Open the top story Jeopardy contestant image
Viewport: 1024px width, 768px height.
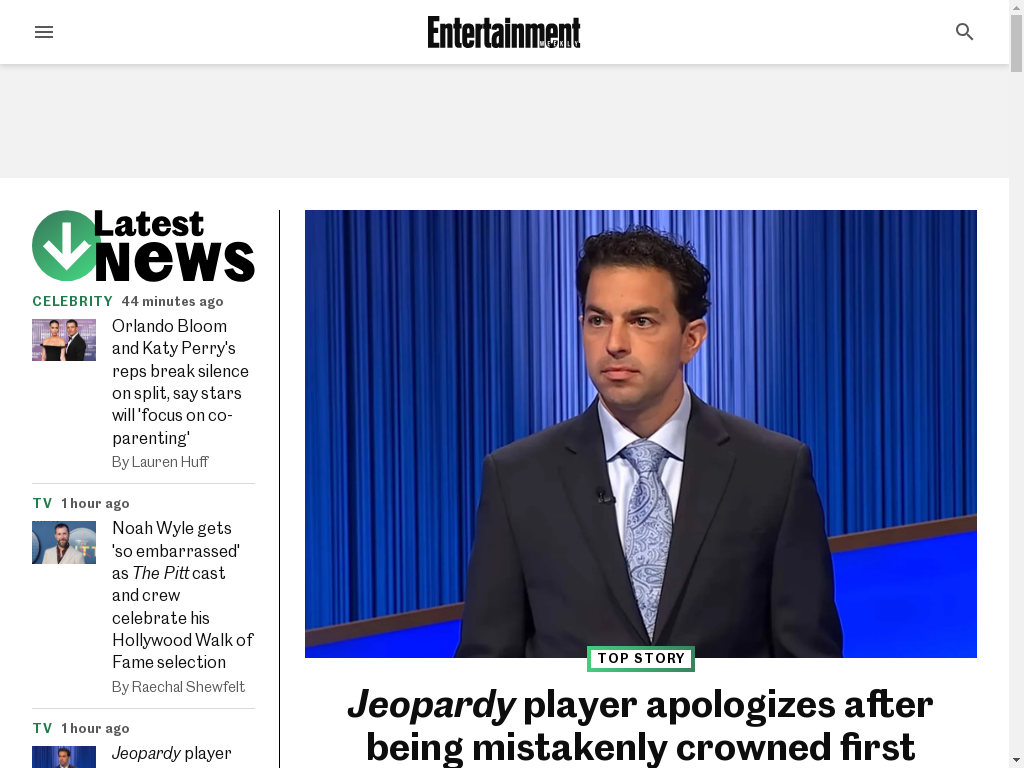tap(641, 434)
